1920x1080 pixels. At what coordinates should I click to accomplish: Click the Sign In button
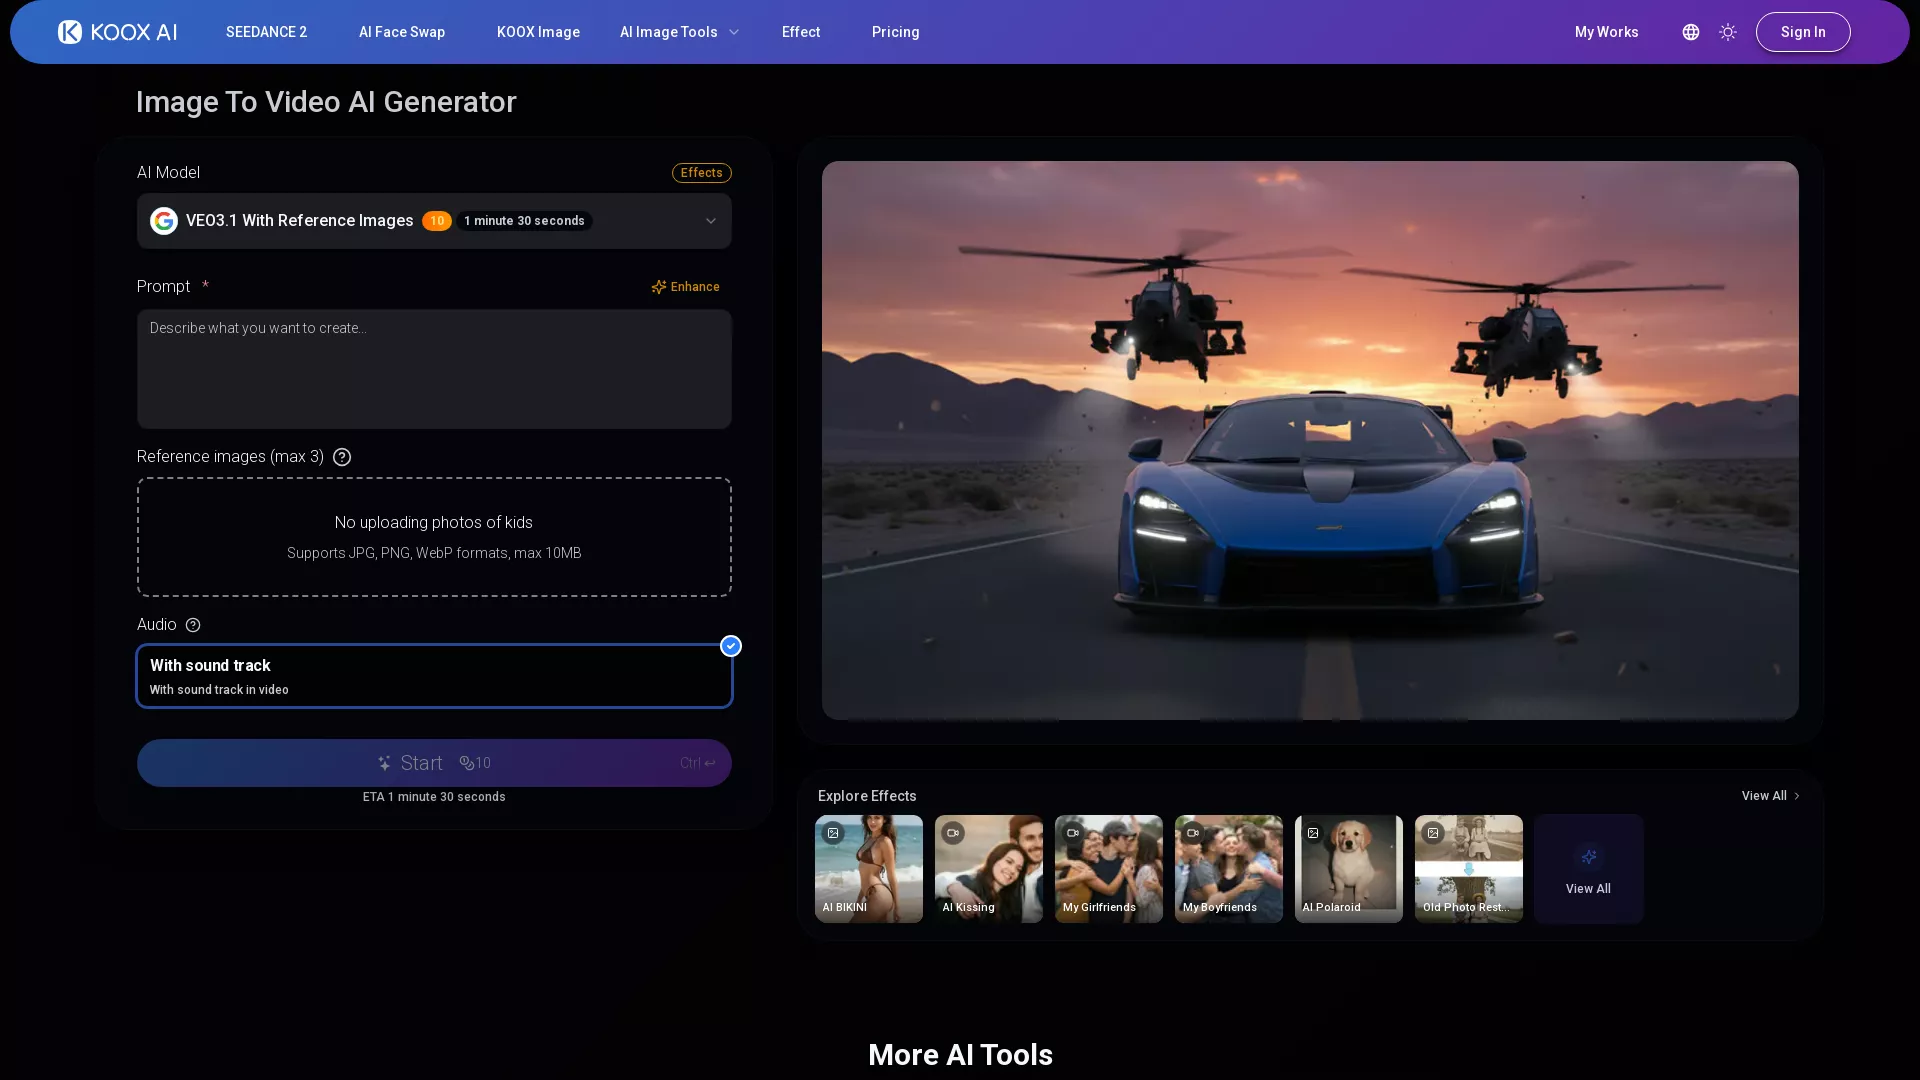click(x=1802, y=31)
